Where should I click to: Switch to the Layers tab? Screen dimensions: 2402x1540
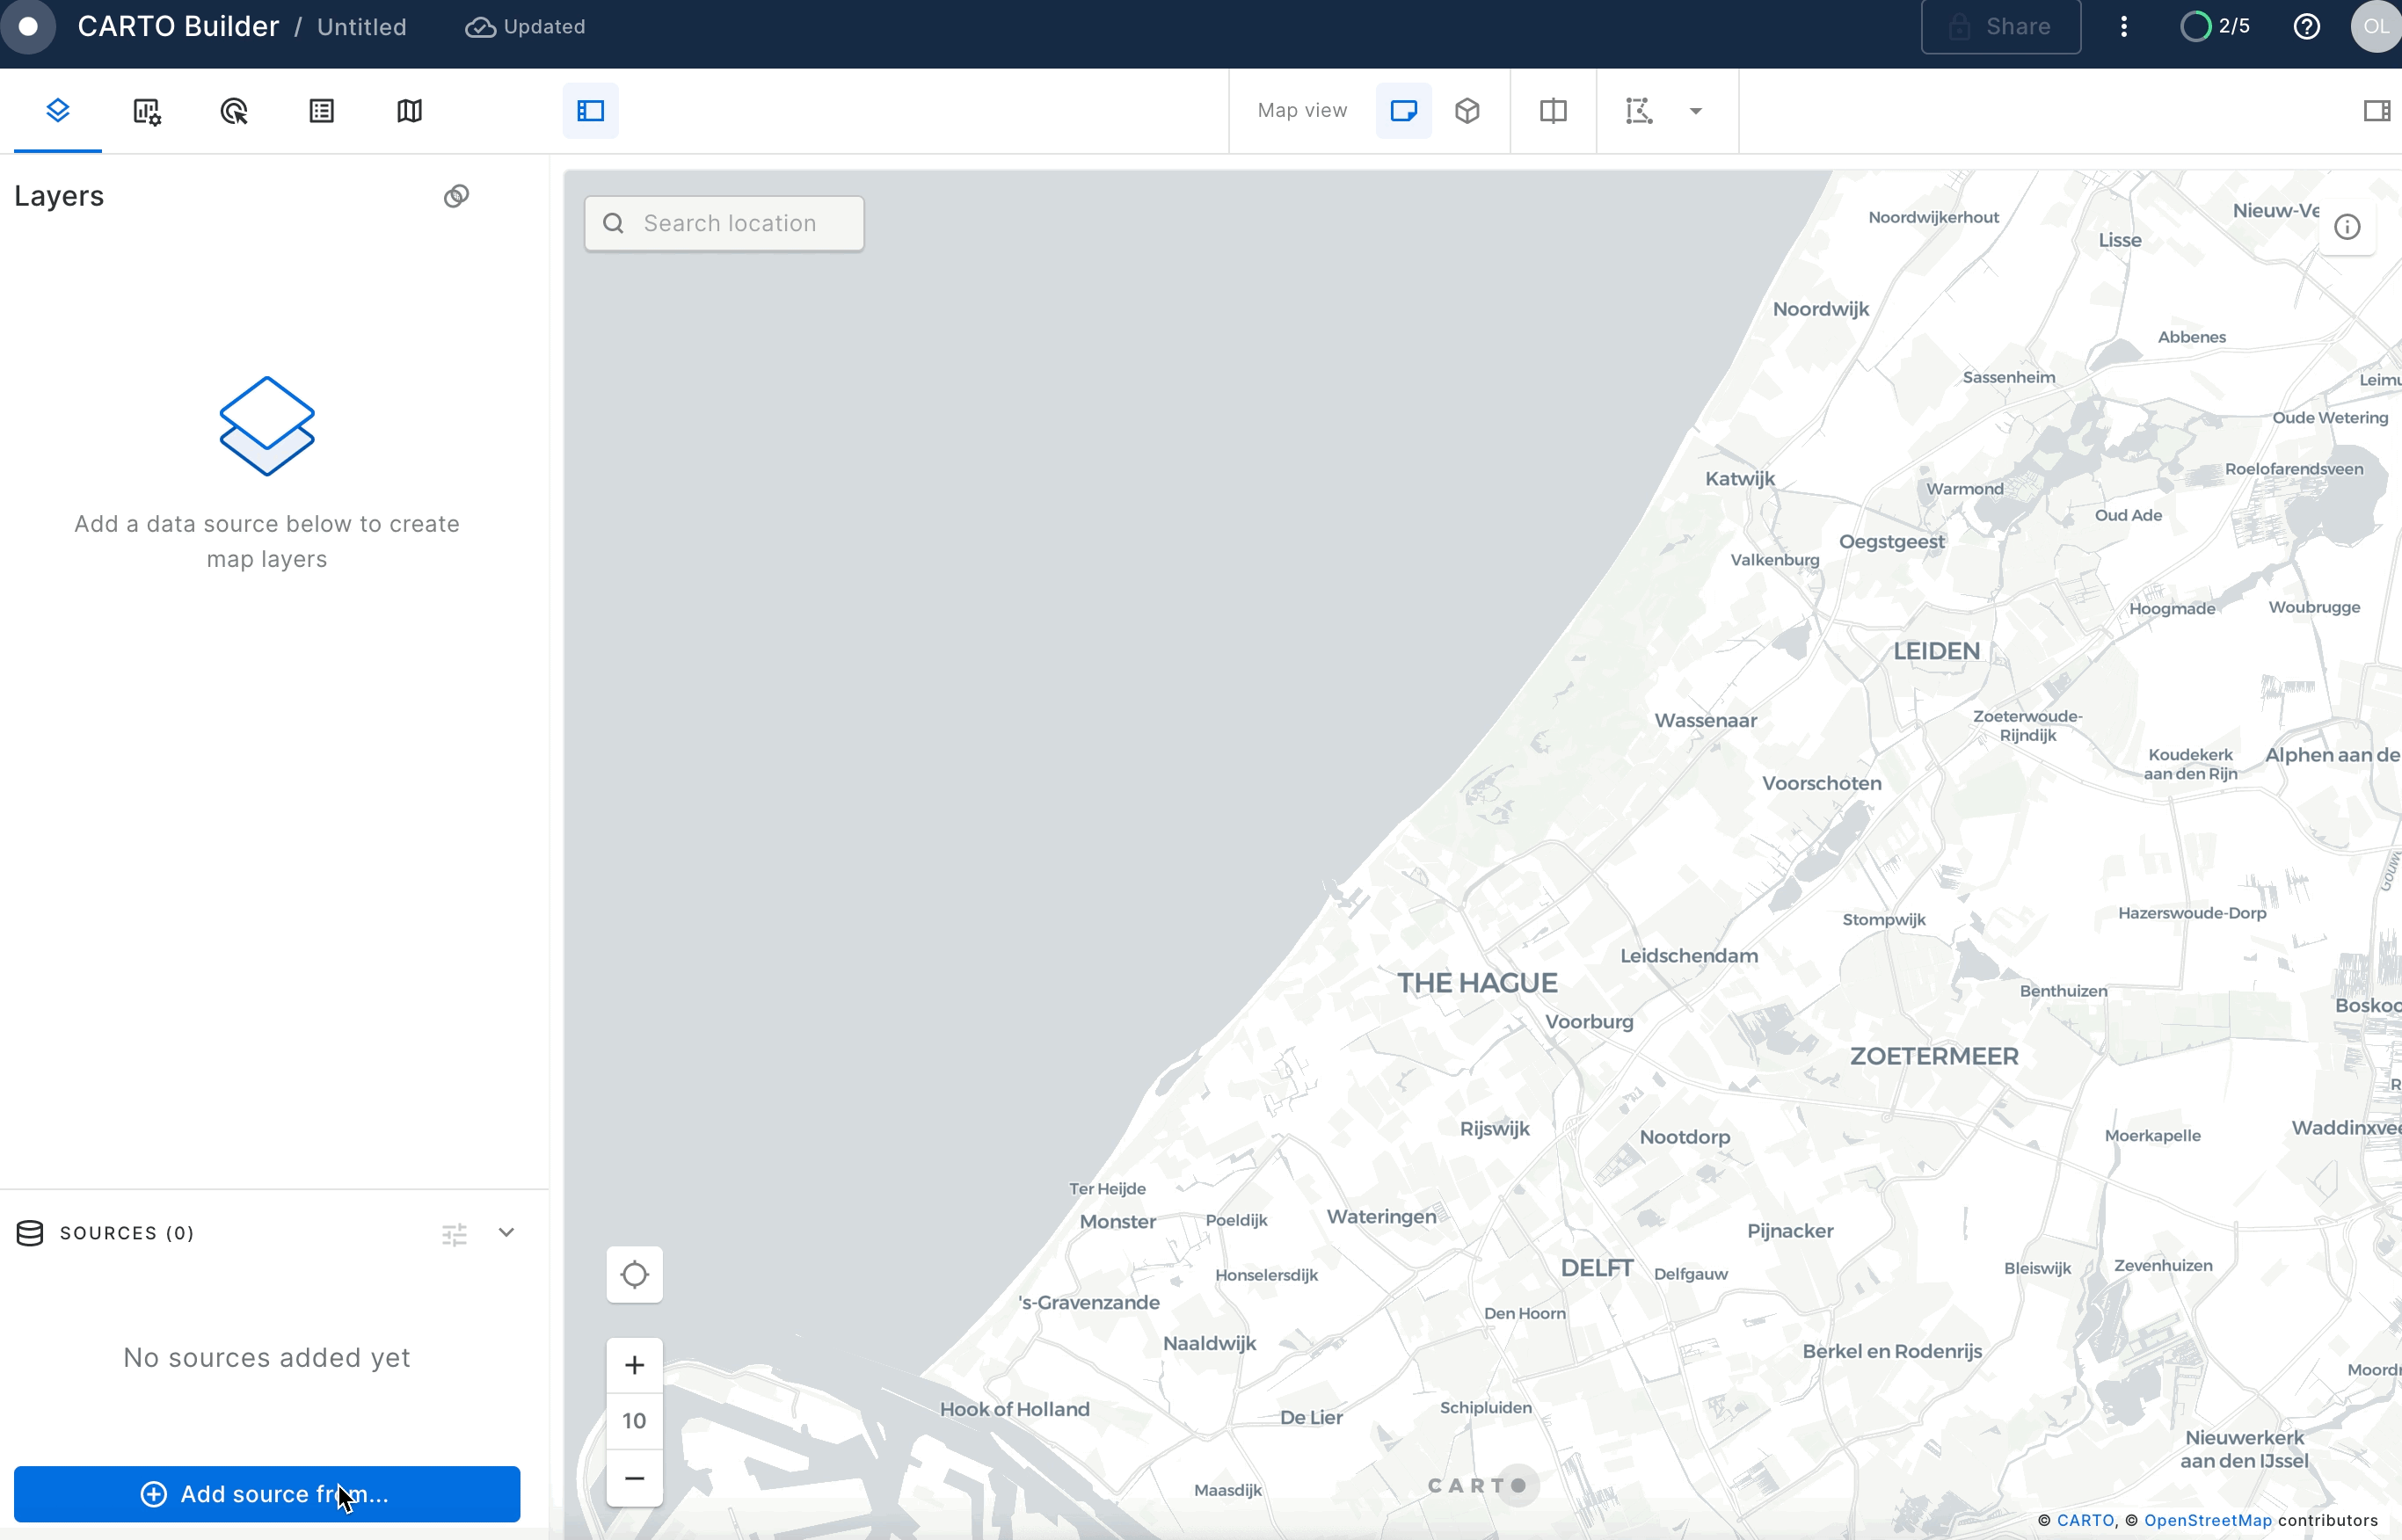click(x=58, y=111)
